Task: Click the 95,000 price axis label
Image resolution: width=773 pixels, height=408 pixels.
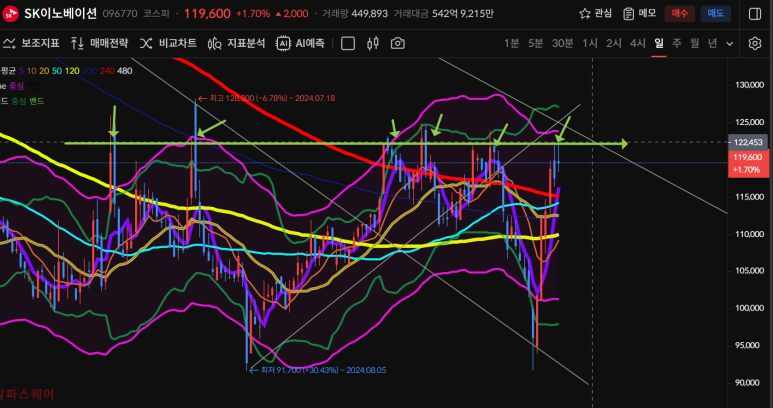Action: (748, 345)
